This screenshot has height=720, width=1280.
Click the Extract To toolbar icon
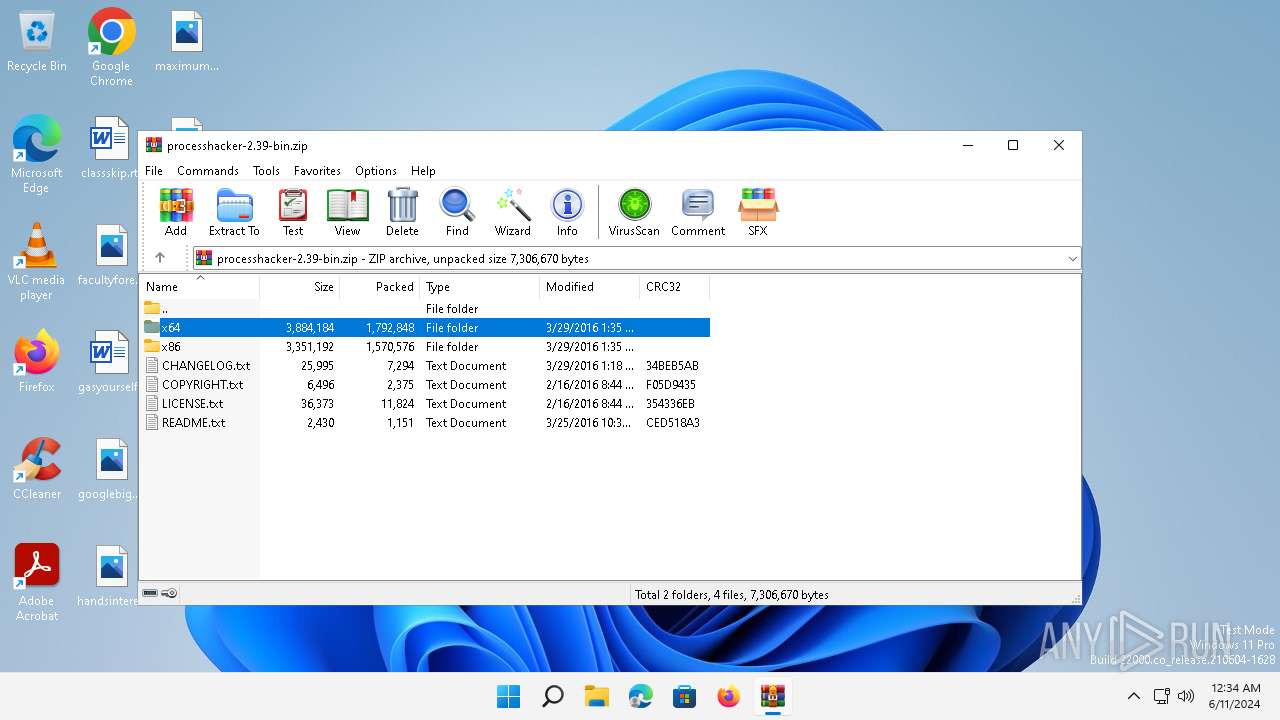coord(234,212)
